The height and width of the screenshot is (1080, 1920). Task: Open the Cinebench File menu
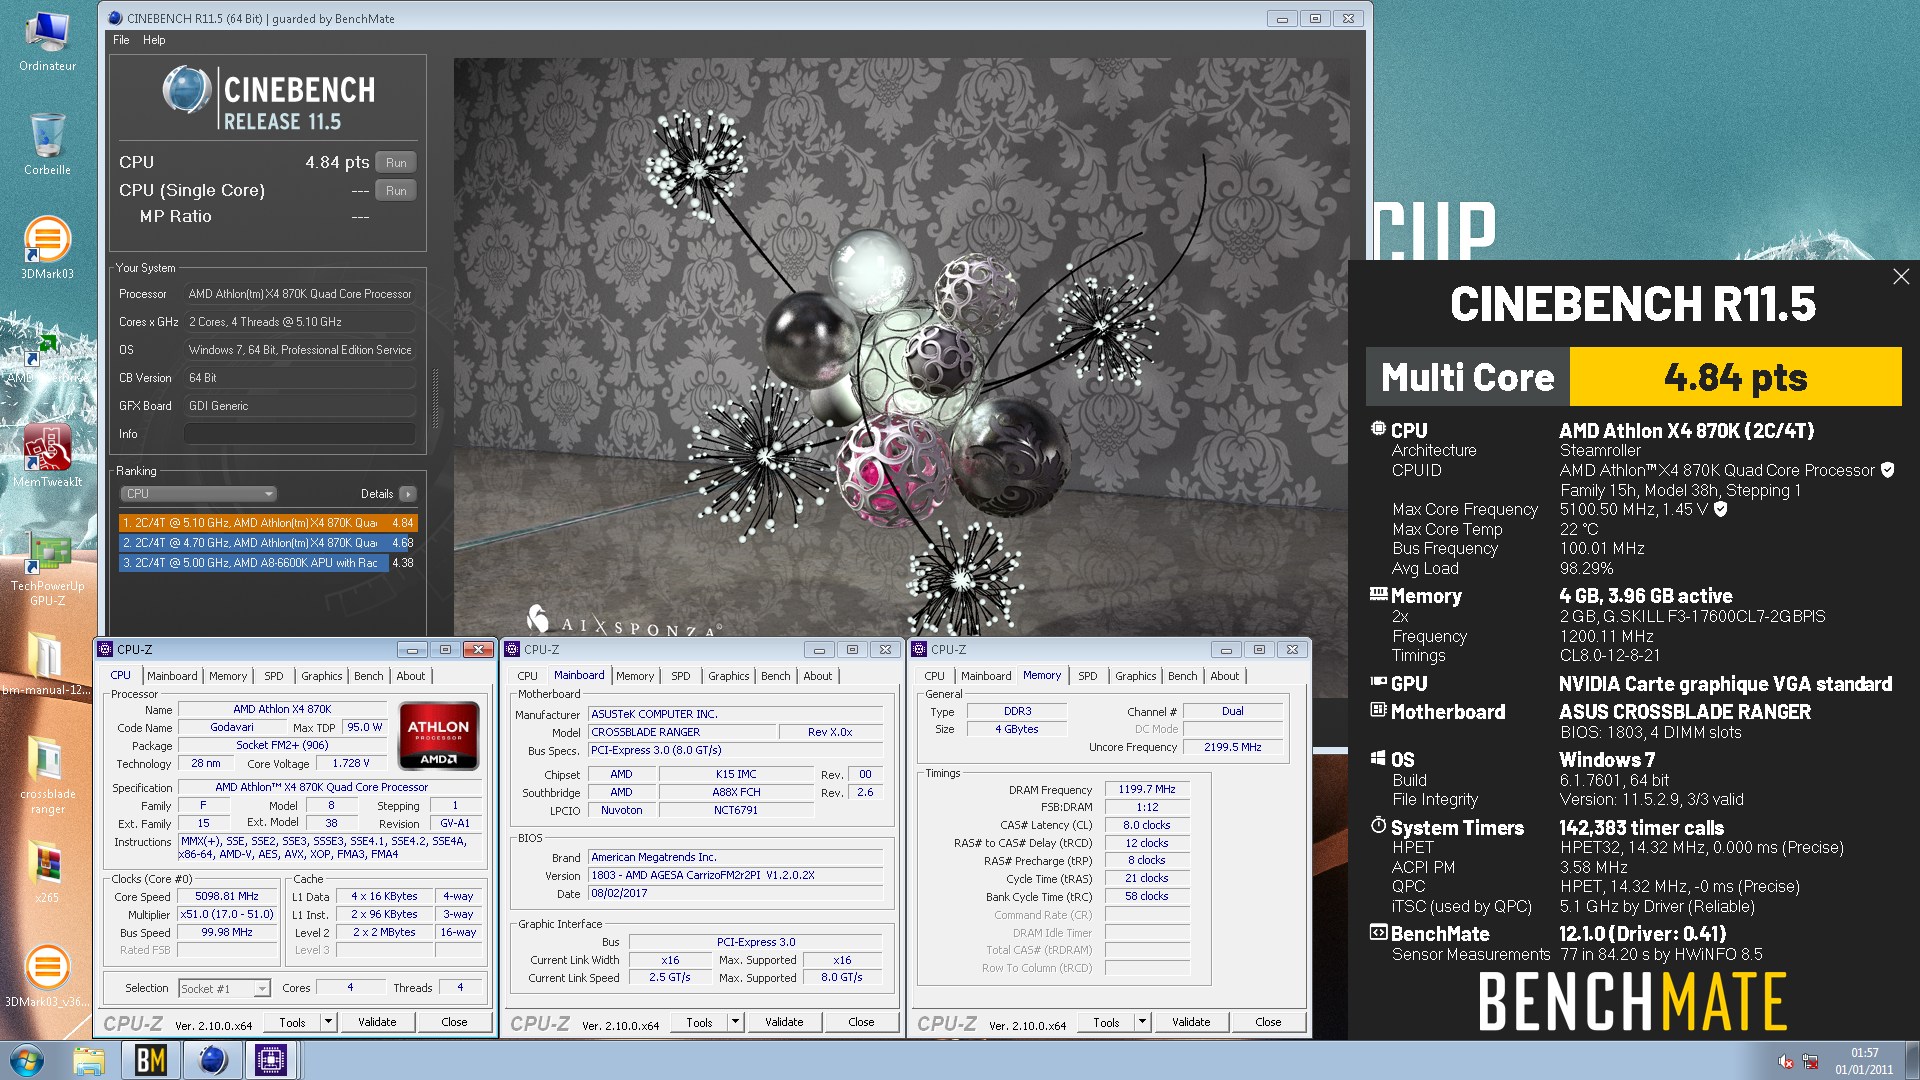[121, 40]
